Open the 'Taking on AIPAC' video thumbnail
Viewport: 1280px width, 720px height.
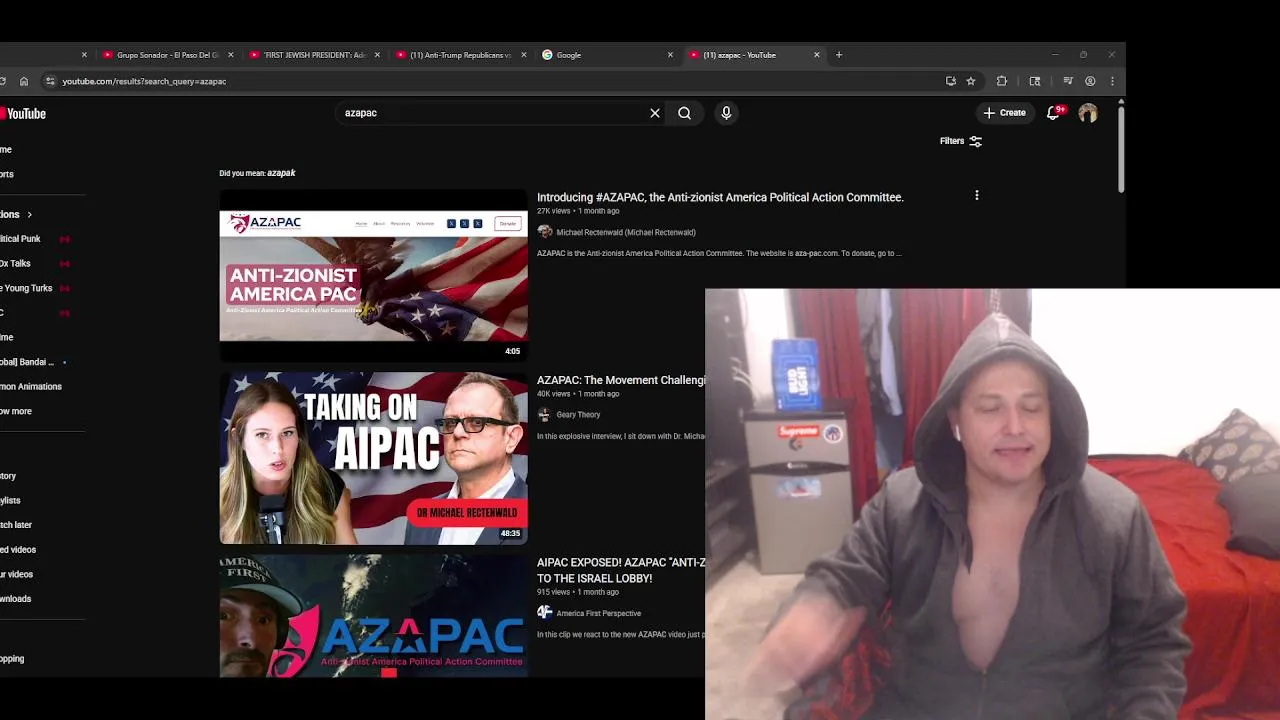373,458
